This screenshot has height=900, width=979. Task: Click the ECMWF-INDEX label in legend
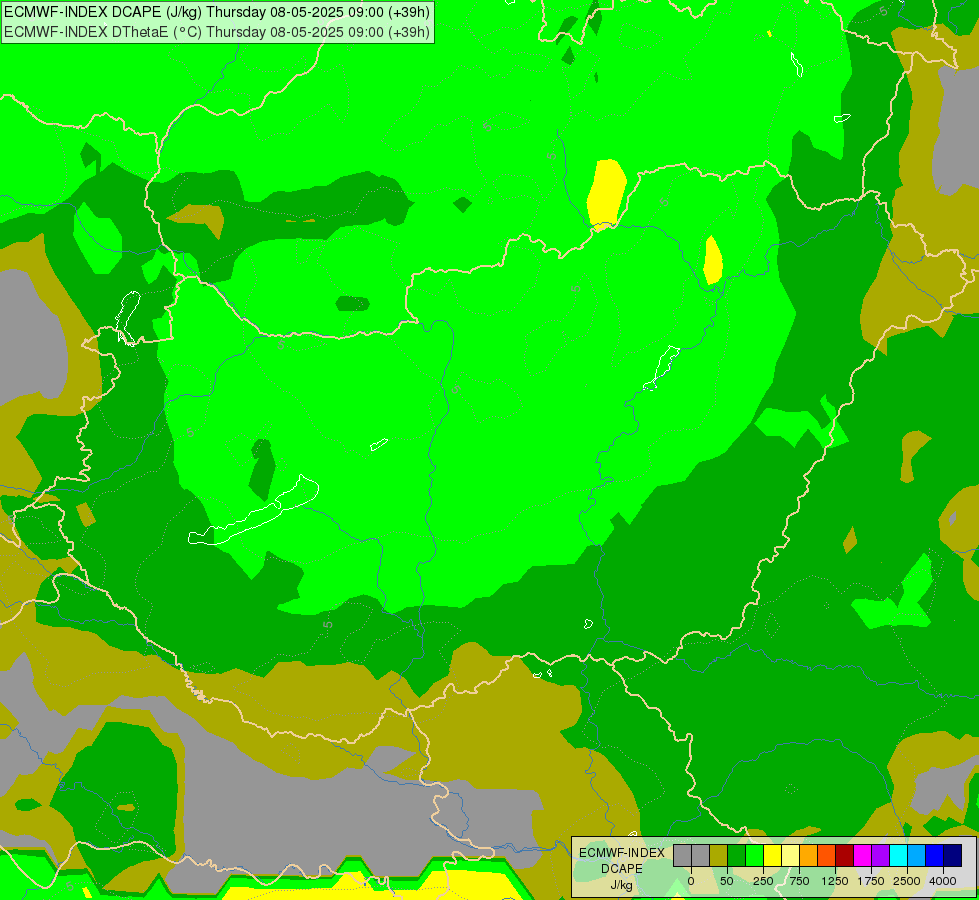[622, 853]
